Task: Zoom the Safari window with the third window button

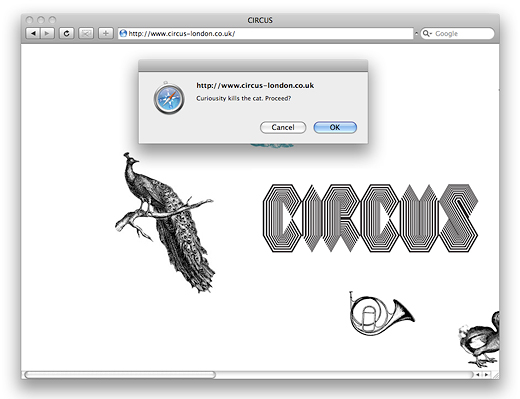Action: point(52,20)
